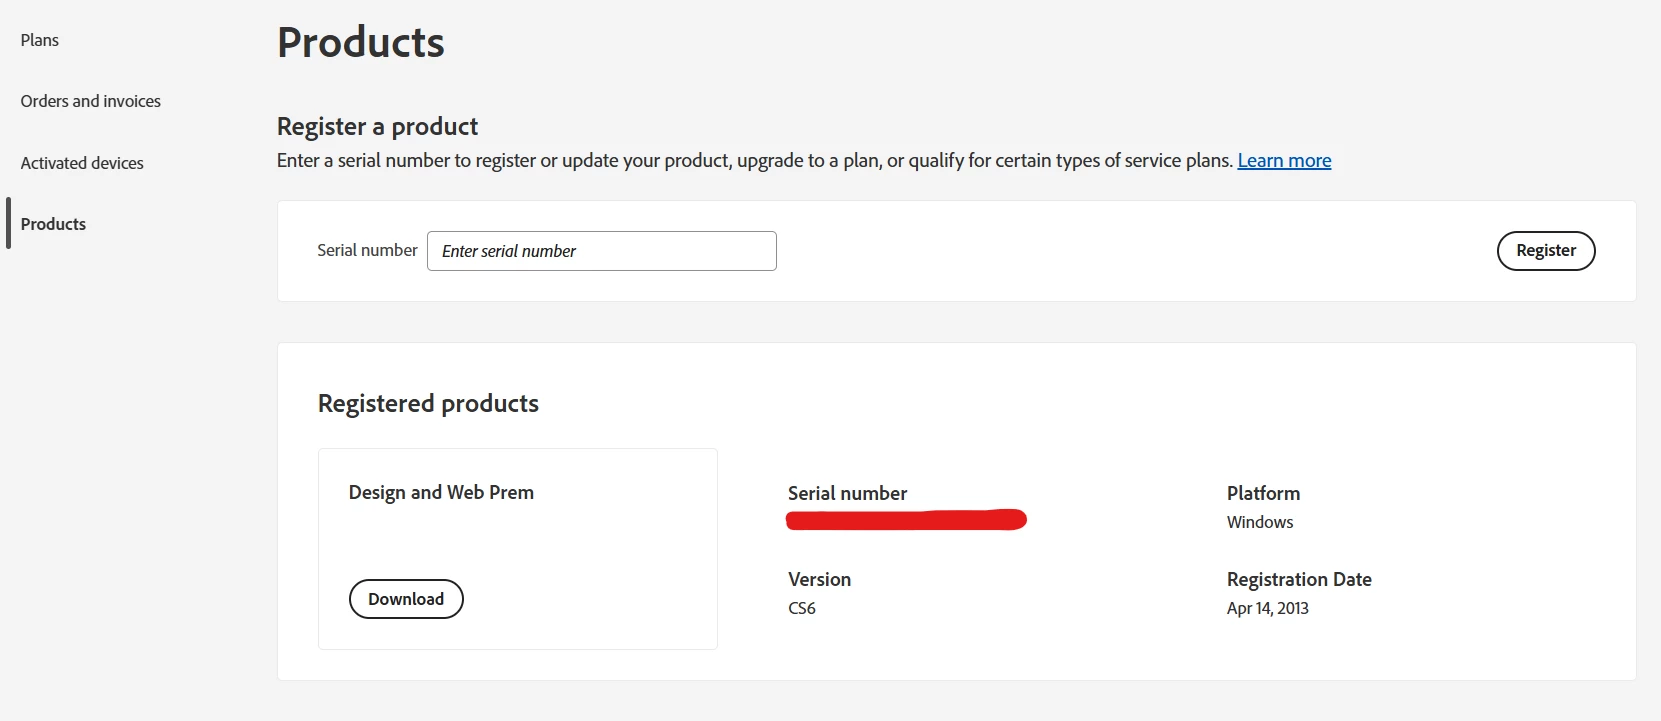The width and height of the screenshot is (1661, 721).
Task: Select Products in the left navigation
Action: pyautogui.click(x=54, y=224)
